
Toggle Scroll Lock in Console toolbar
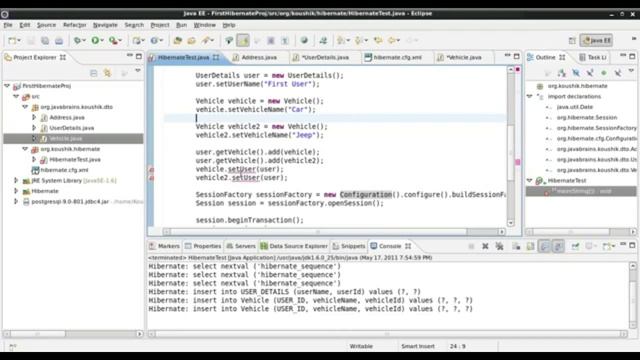point(530,246)
